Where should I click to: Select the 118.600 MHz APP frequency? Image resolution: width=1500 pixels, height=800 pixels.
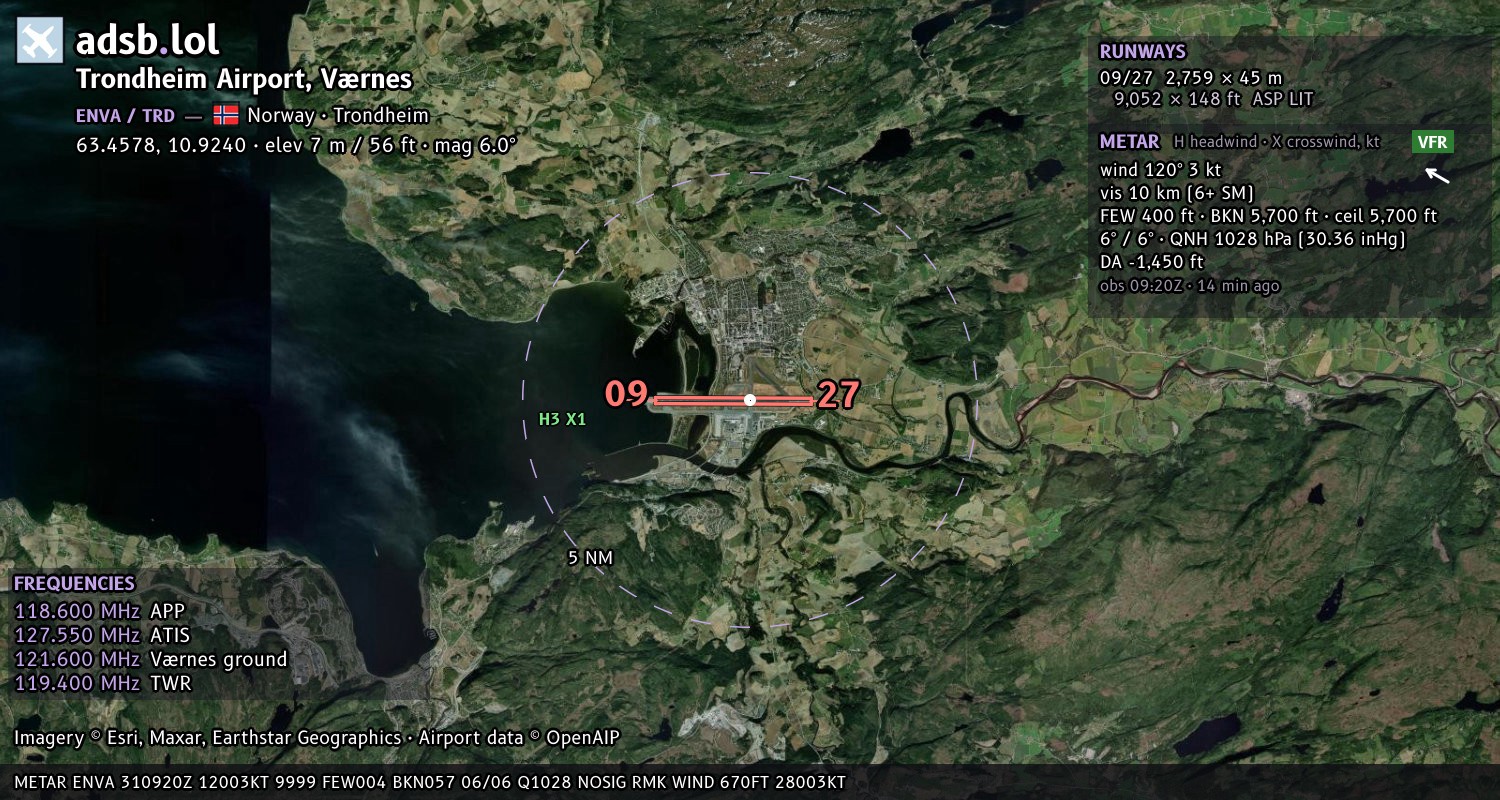[x=100, y=611]
